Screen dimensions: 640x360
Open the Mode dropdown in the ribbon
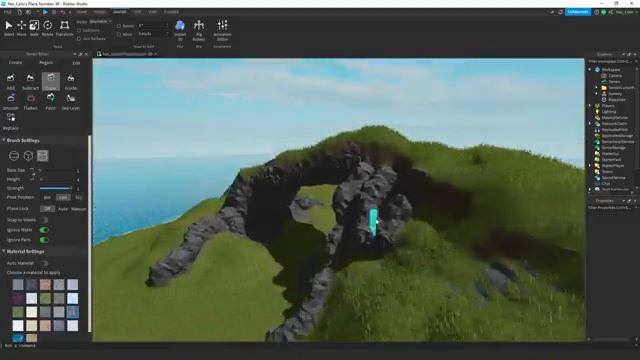100,21
